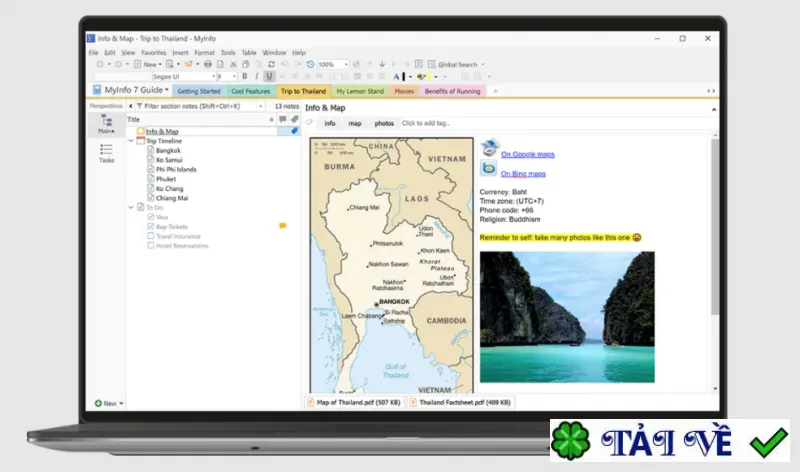
Task: Click the orange comment flag on Buy Tickets
Action: point(282,226)
